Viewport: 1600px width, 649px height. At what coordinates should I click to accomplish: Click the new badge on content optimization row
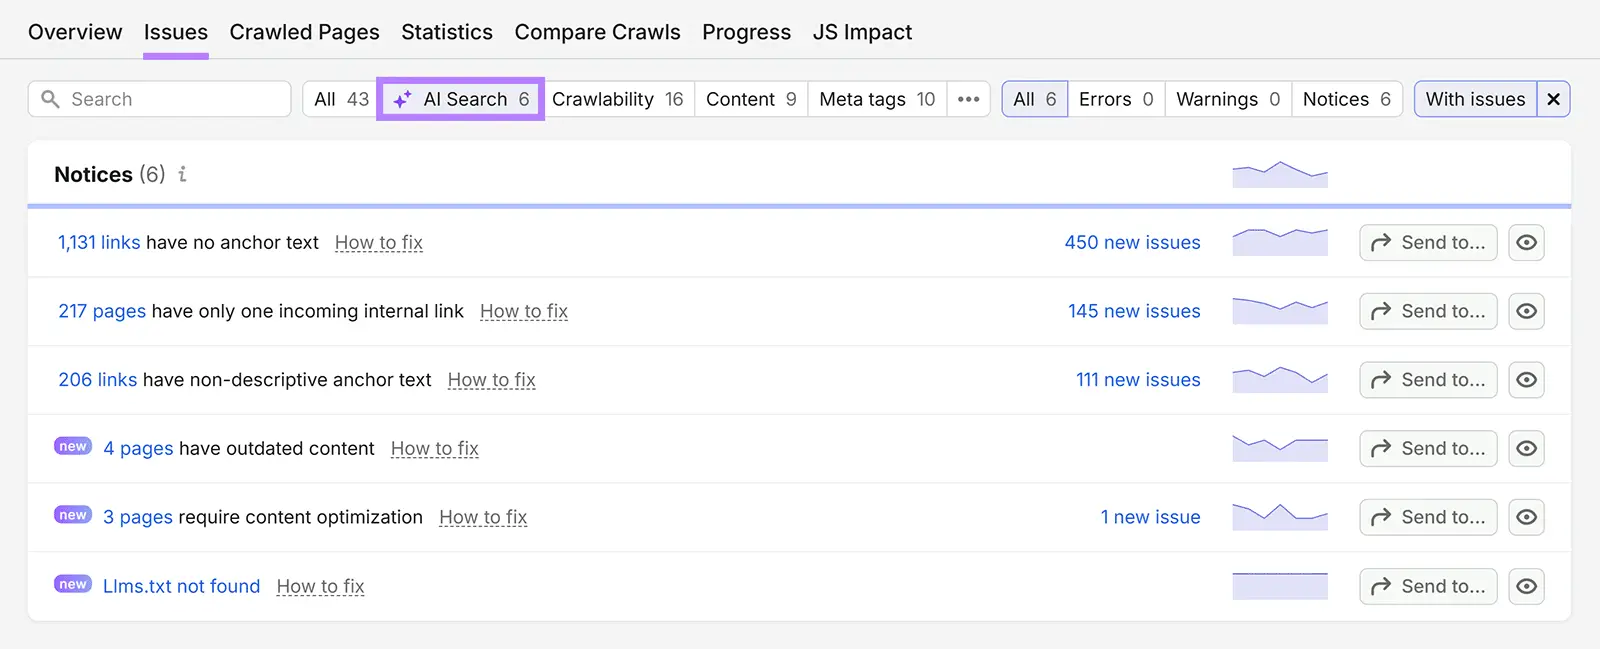click(x=73, y=515)
